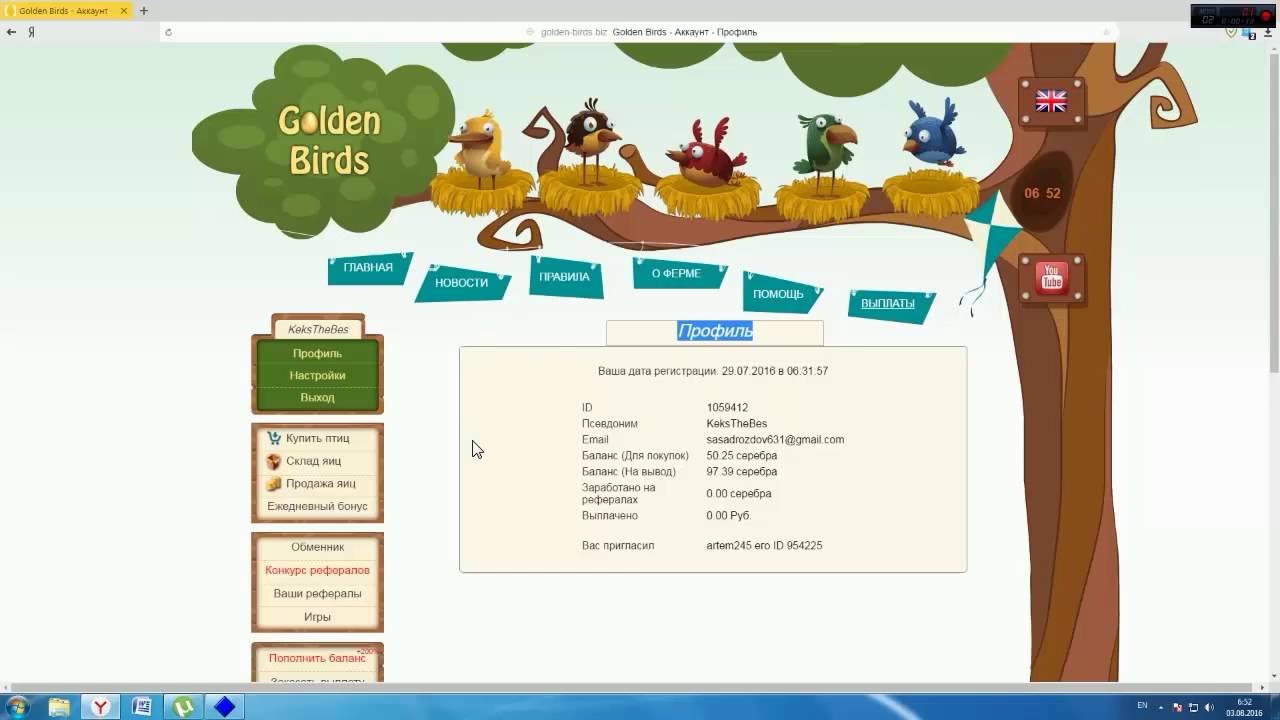Open File Explorer from the taskbar

(x=60, y=707)
